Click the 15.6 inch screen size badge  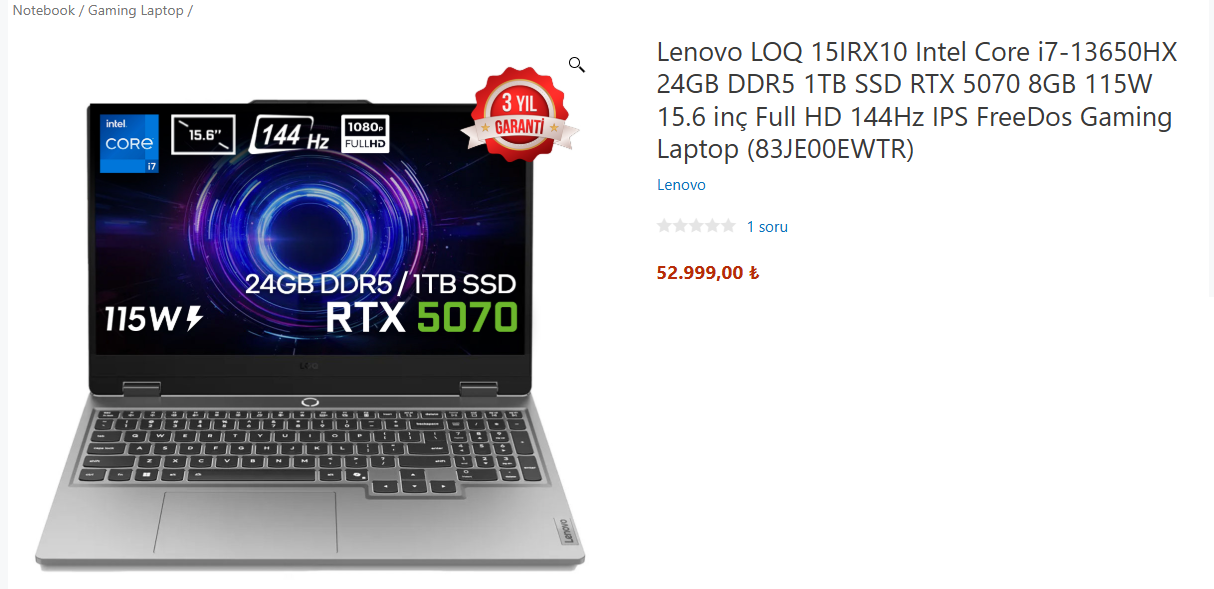[204, 134]
